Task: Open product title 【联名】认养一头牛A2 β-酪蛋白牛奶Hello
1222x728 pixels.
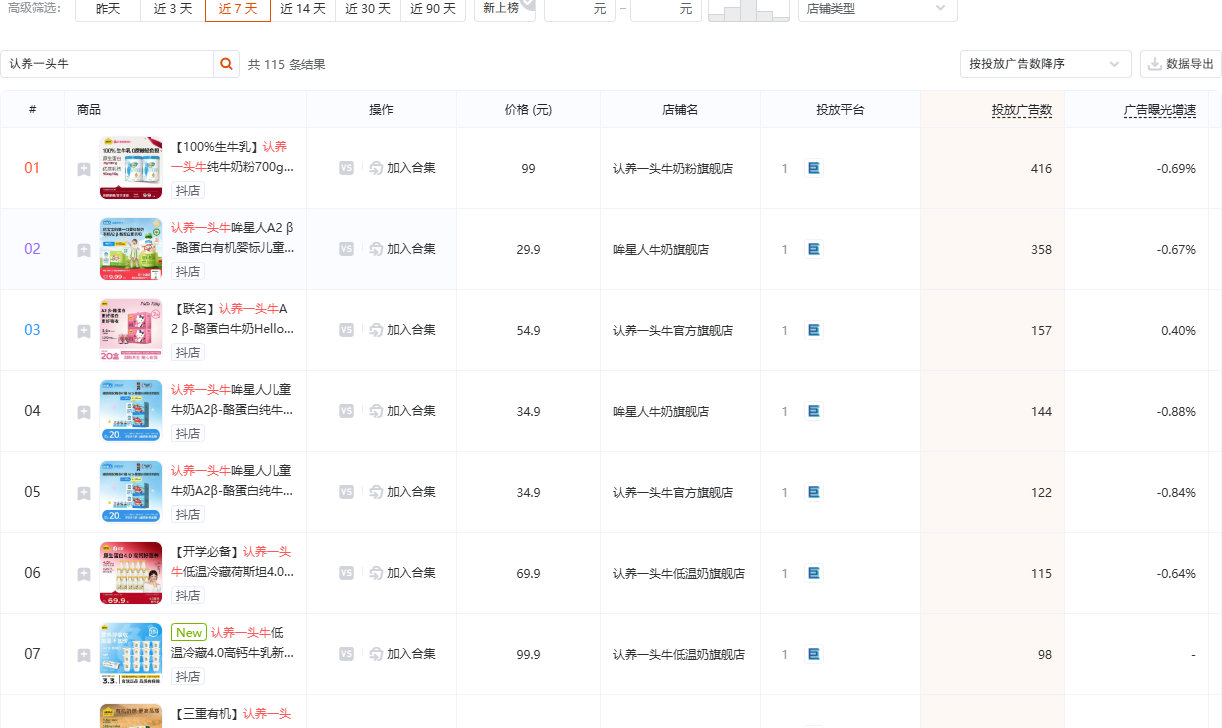Action: (234, 319)
